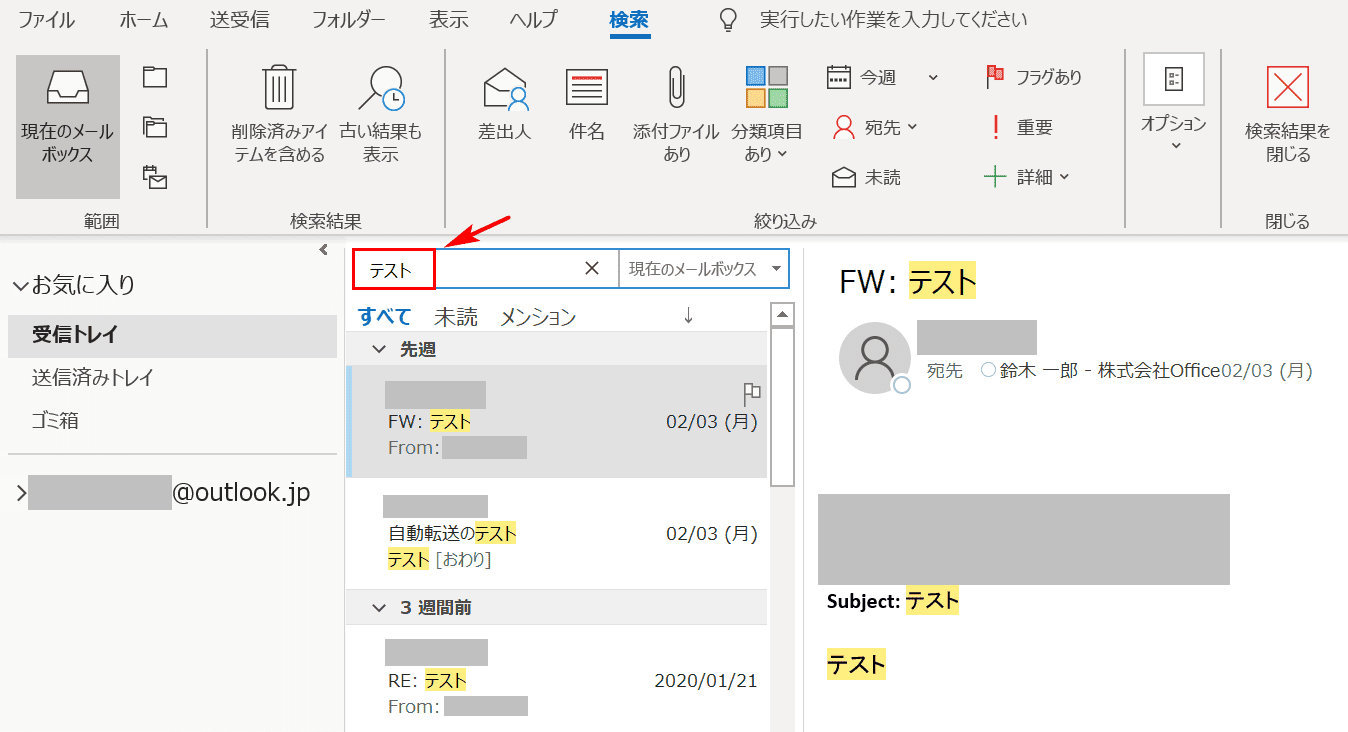
Task: Include deleted items (削除済みアイテムを含める) trash icon
Action: [x=279, y=87]
